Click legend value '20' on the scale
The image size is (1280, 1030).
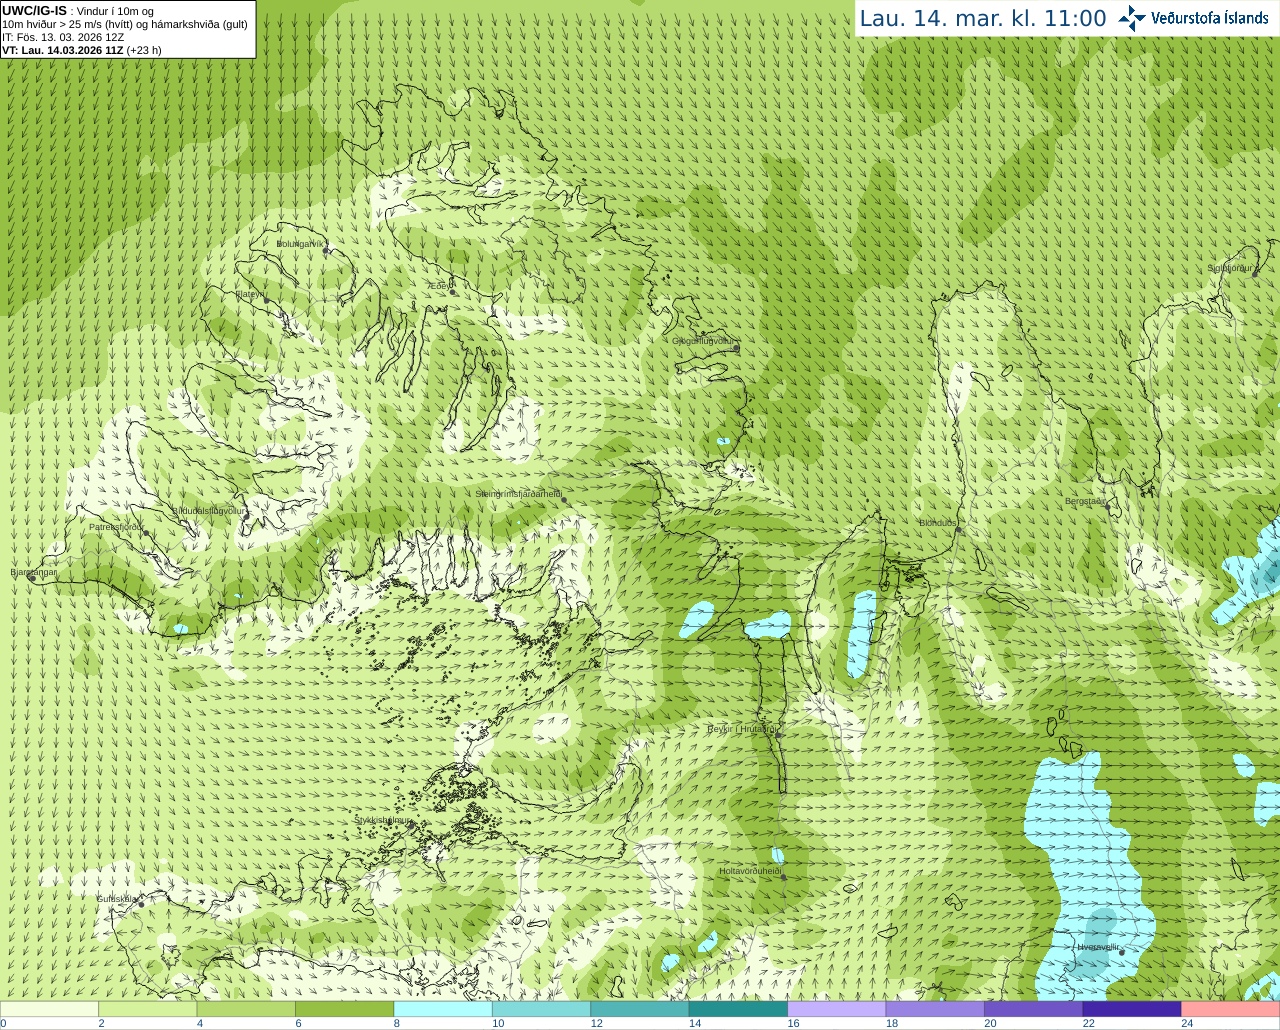pos(990,1023)
